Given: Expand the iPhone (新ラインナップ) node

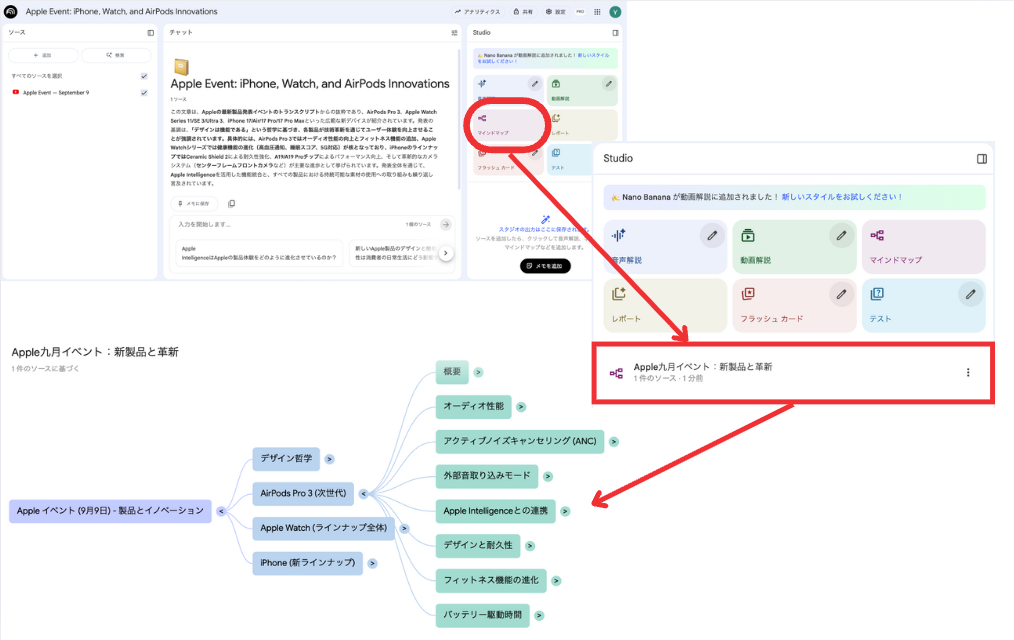Looking at the screenshot, I should (x=372, y=563).
